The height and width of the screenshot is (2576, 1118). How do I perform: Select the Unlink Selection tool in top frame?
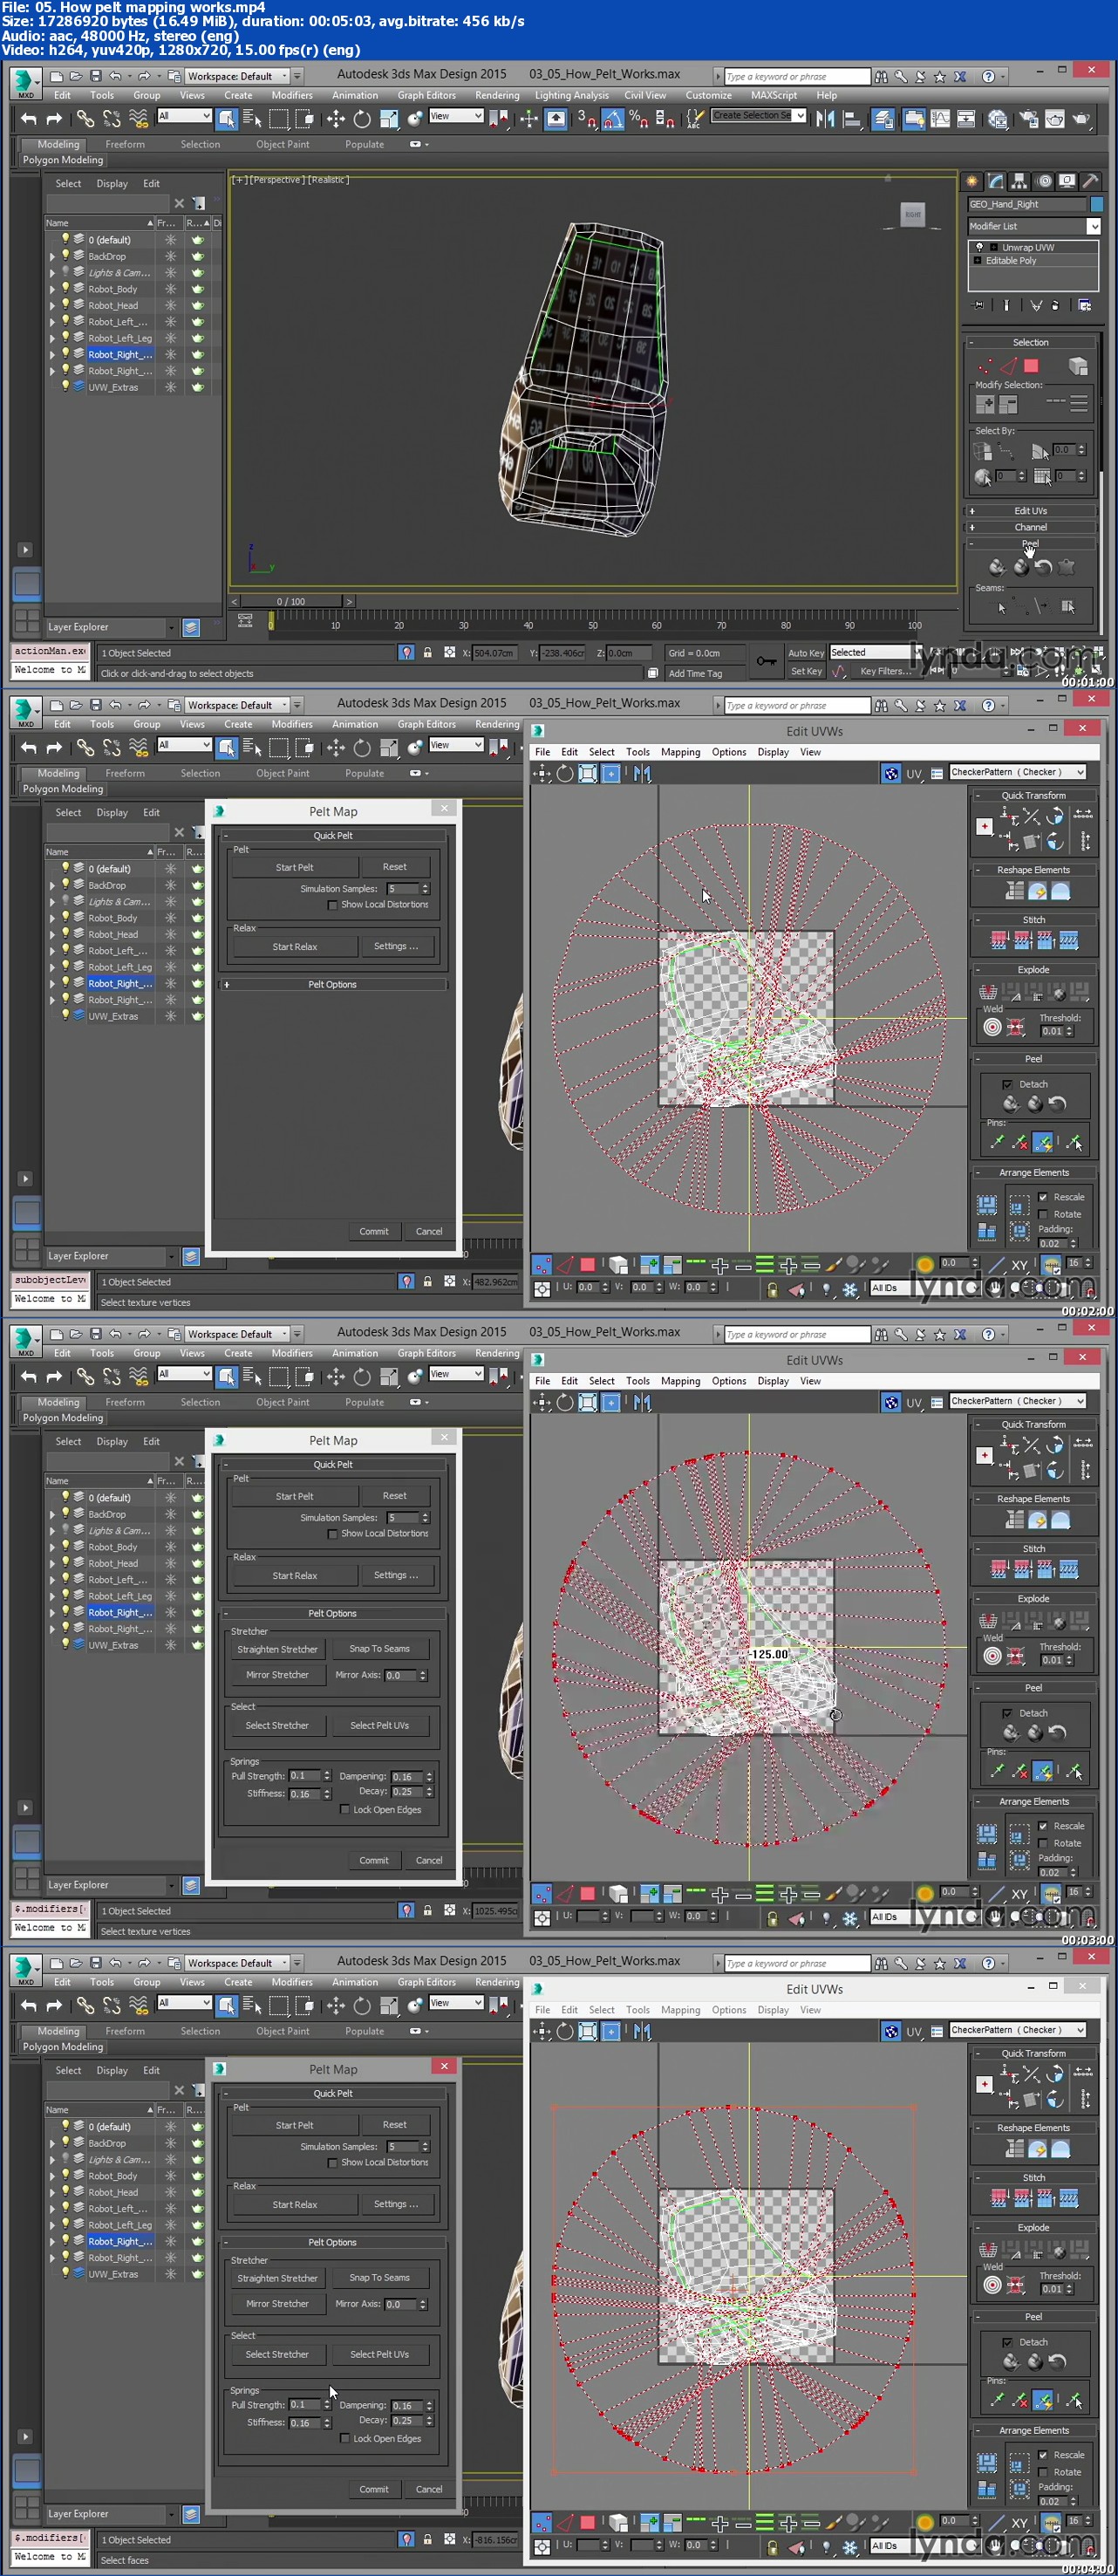(111, 119)
